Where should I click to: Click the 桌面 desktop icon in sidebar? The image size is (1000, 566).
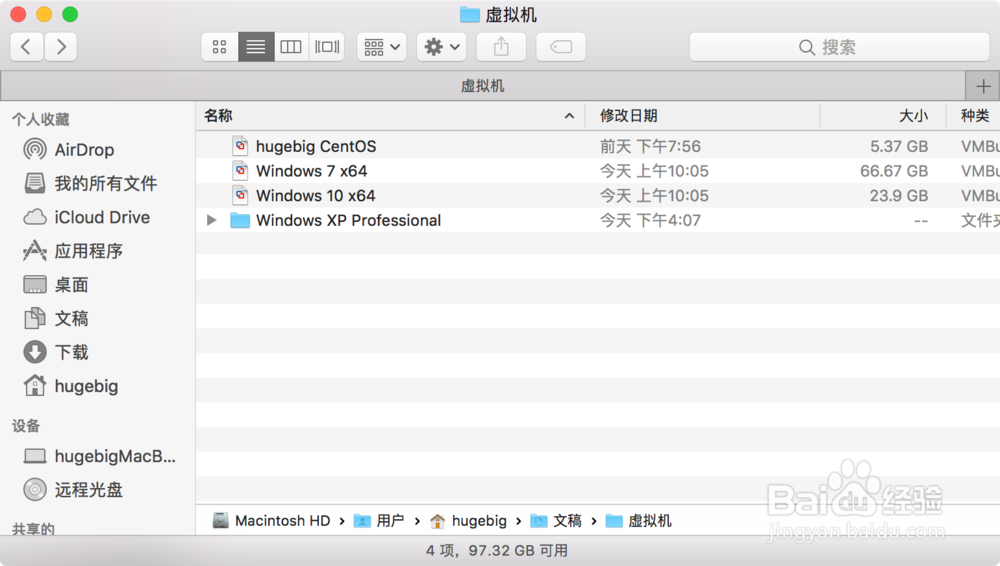click(34, 285)
